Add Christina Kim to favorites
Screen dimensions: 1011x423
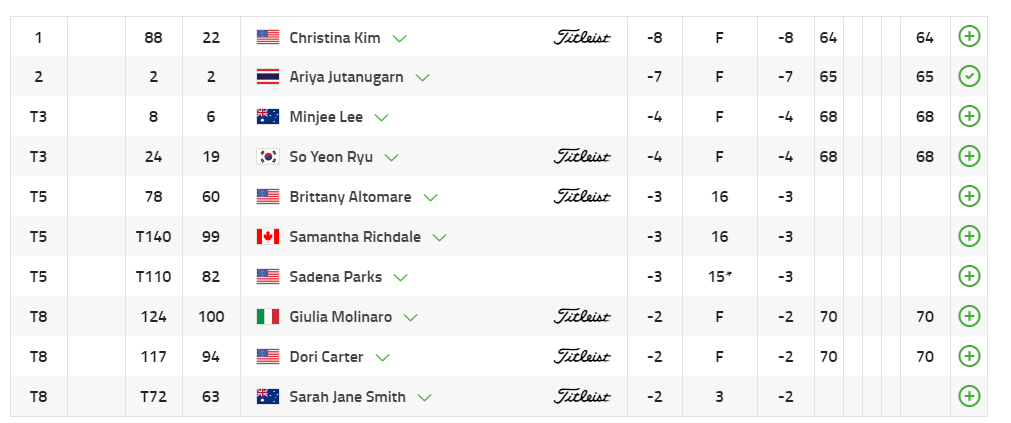tap(968, 37)
